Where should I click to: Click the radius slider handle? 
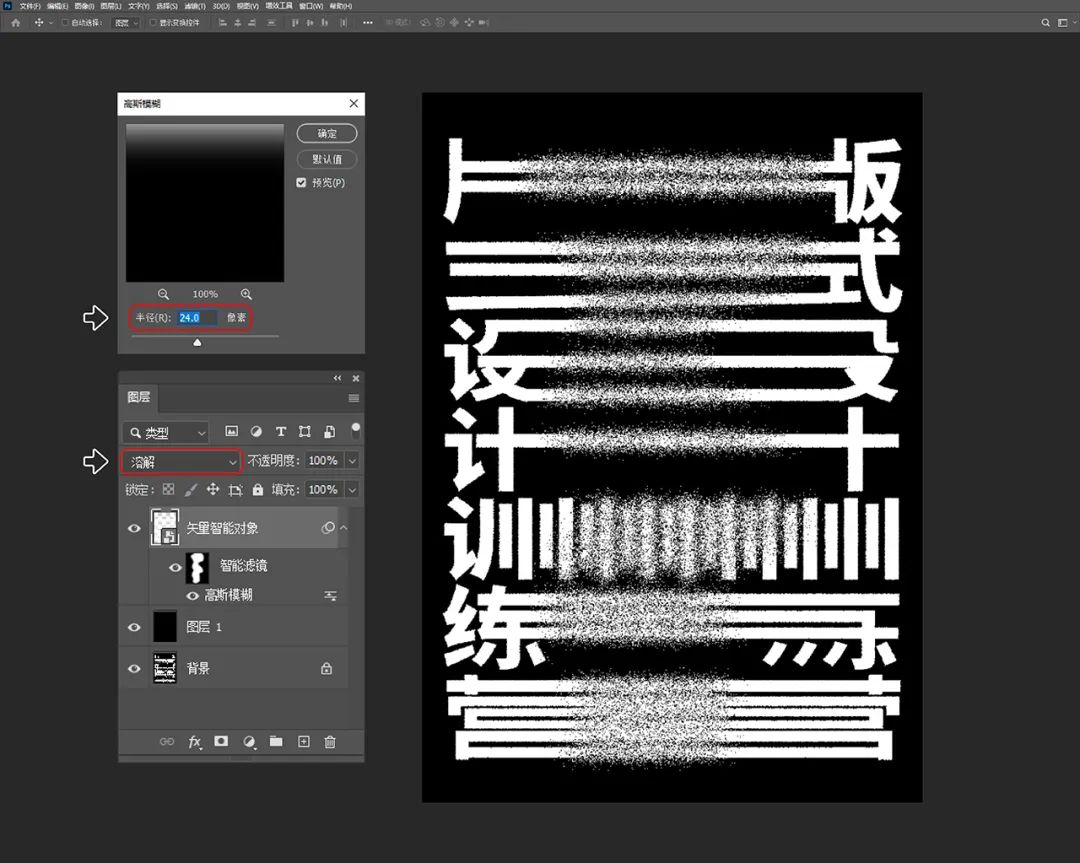coord(197,342)
